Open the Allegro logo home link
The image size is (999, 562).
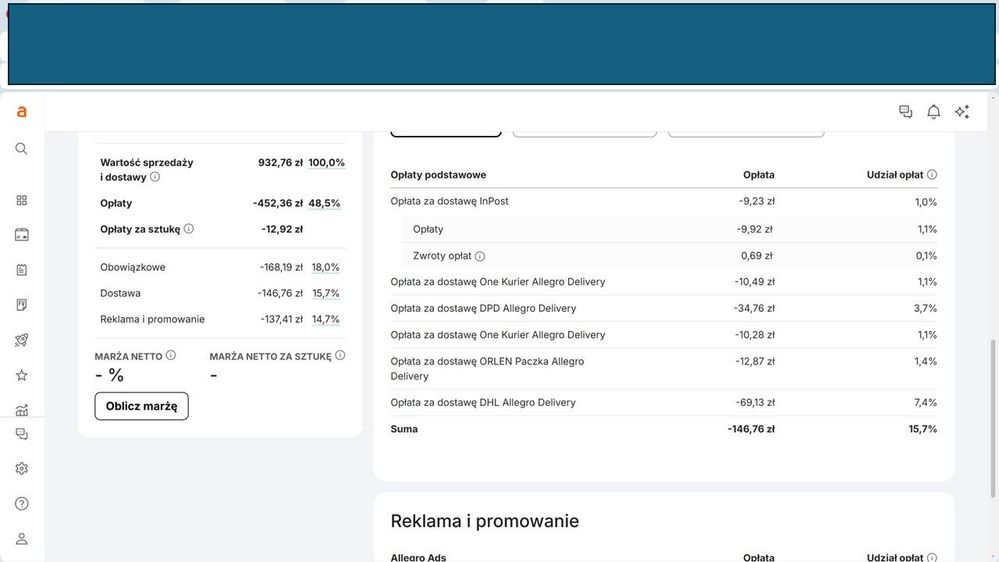22,112
